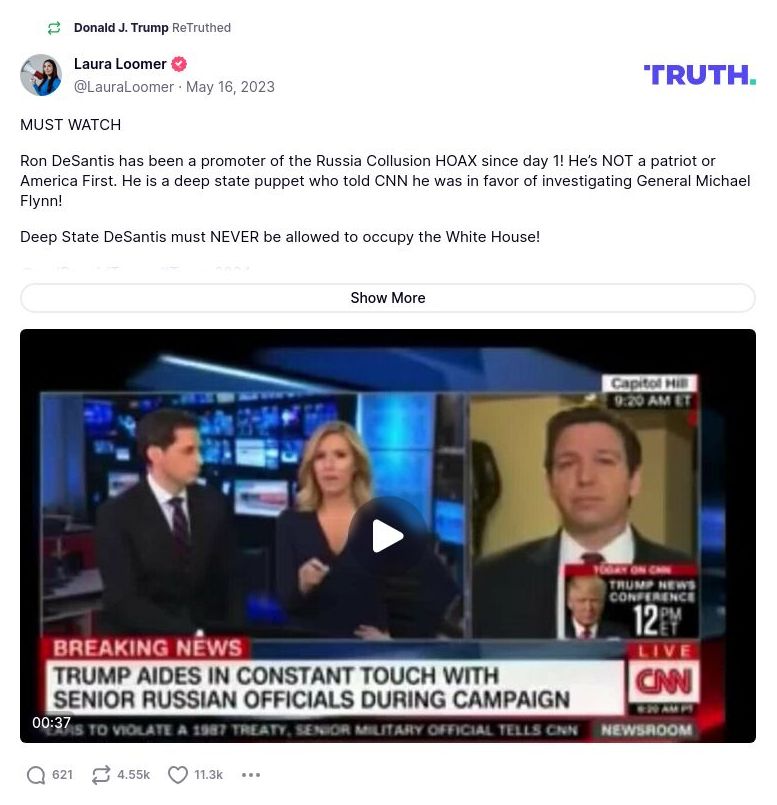Open the May 16, 2023 timestamp
Screen dimensions: 777x805
click(230, 87)
